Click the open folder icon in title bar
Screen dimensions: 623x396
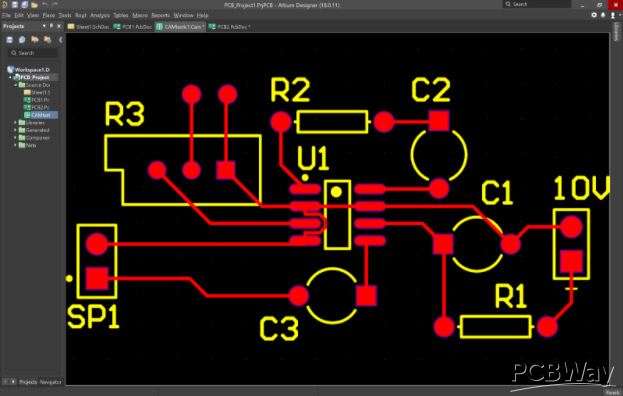(34, 5)
